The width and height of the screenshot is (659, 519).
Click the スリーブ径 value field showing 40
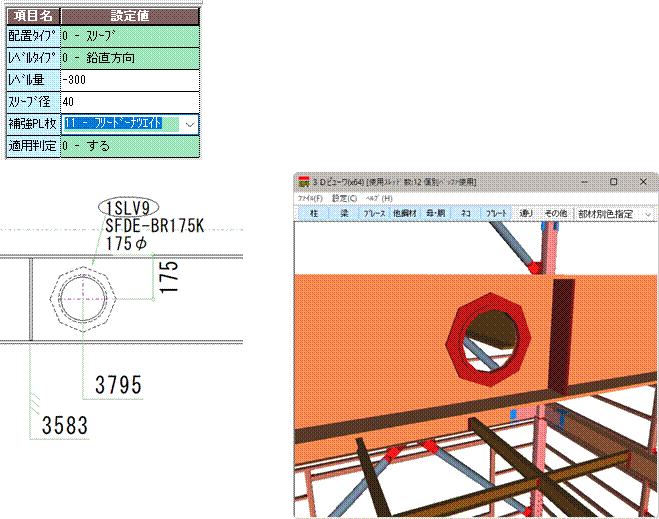(129, 102)
